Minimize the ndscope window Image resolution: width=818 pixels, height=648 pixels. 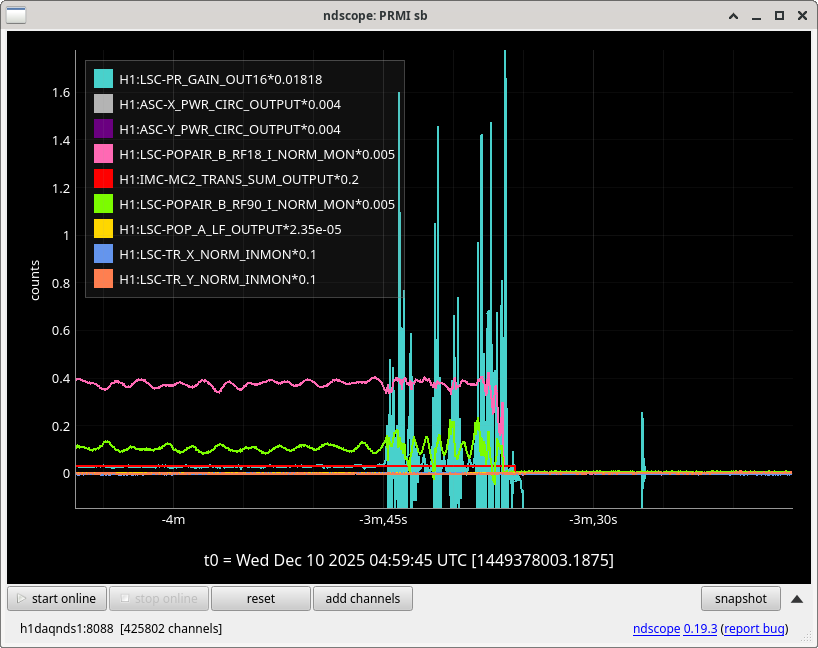[x=757, y=15]
